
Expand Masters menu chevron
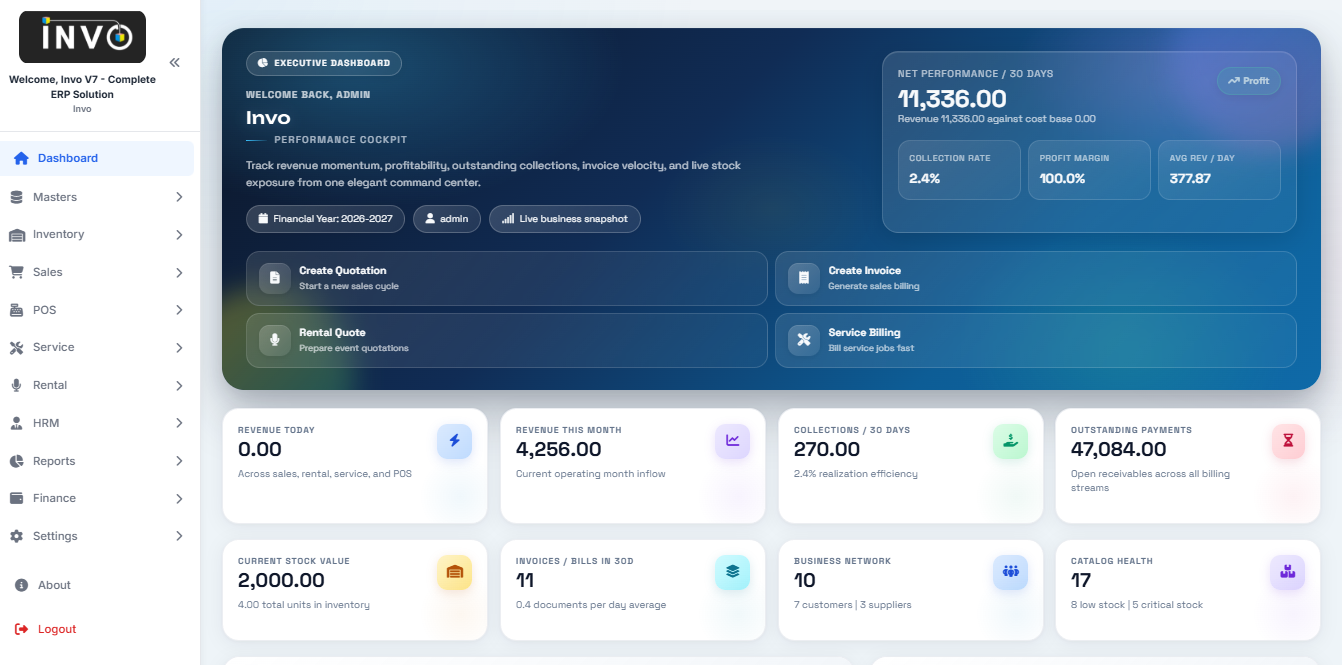click(x=179, y=197)
